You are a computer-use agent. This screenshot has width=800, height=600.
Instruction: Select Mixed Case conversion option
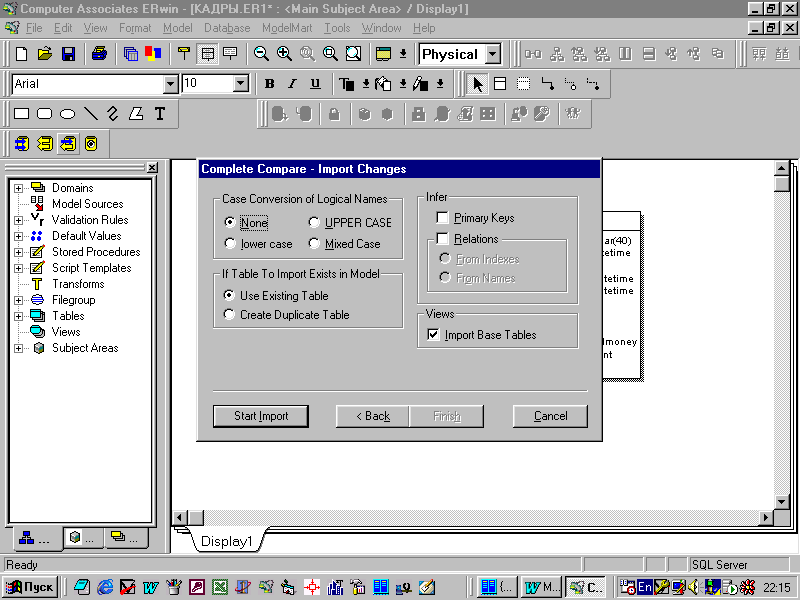pos(344,244)
